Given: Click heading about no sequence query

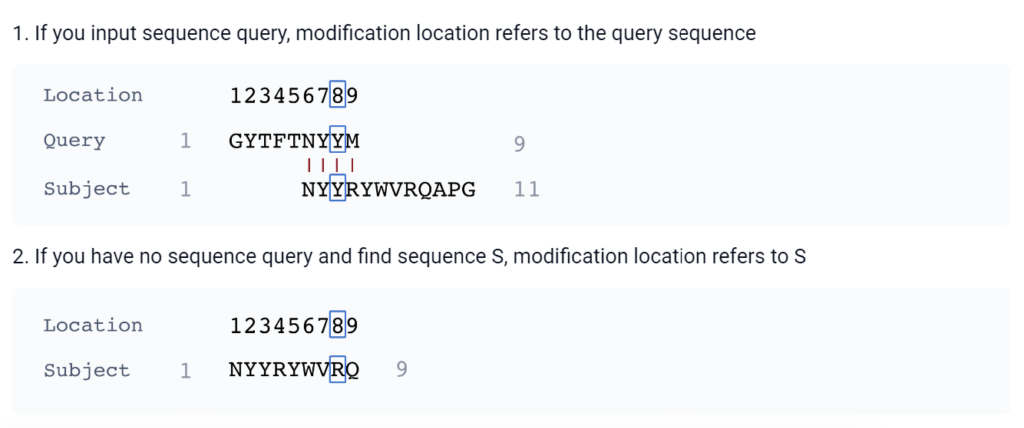Looking at the screenshot, I should coord(409,257).
